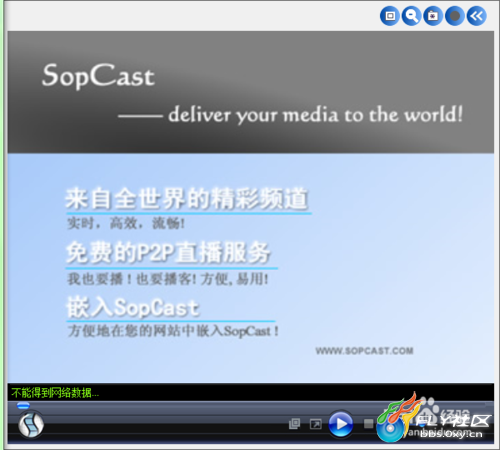The width and height of the screenshot is (500, 450).
Task: Click the 嵌入SopCast heading link
Action: pyautogui.click(x=133, y=307)
